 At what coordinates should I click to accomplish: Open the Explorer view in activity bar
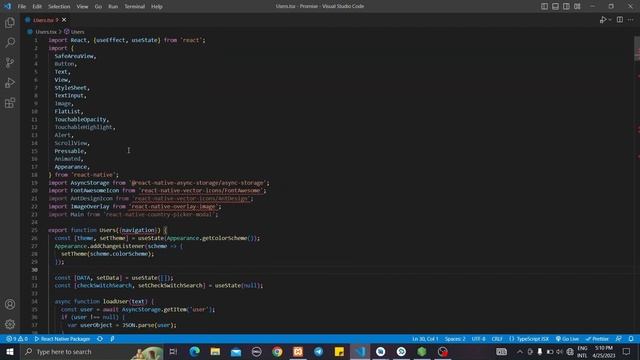pyautogui.click(x=10, y=22)
